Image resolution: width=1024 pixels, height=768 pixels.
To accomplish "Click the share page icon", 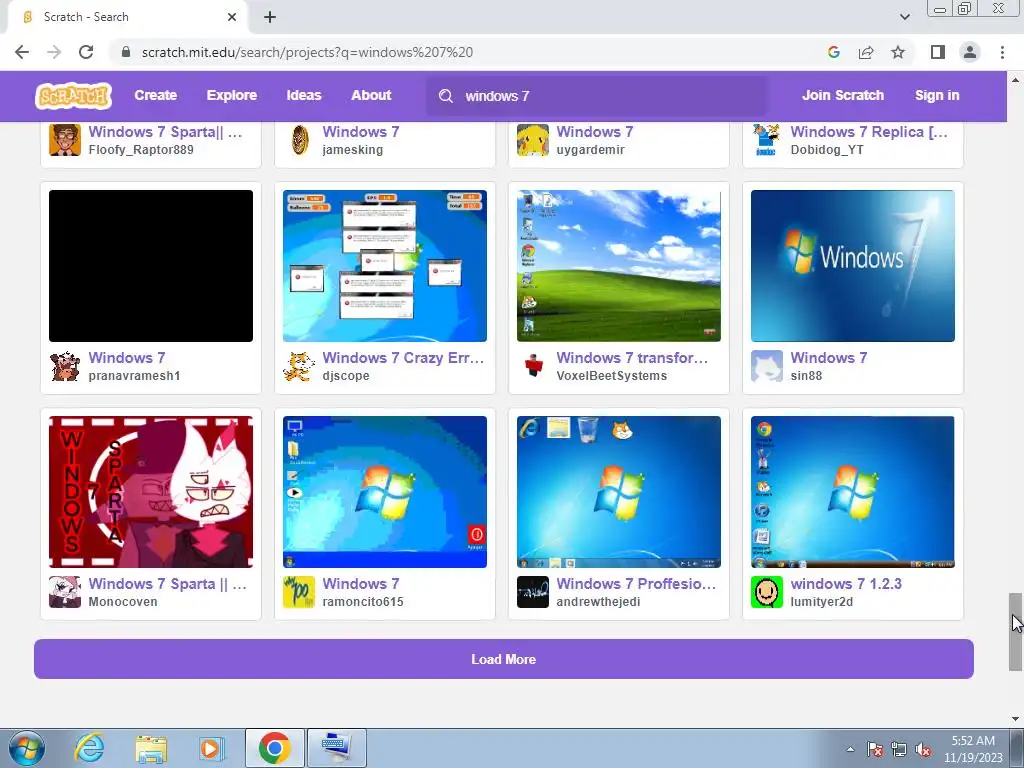I will [x=866, y=52].
